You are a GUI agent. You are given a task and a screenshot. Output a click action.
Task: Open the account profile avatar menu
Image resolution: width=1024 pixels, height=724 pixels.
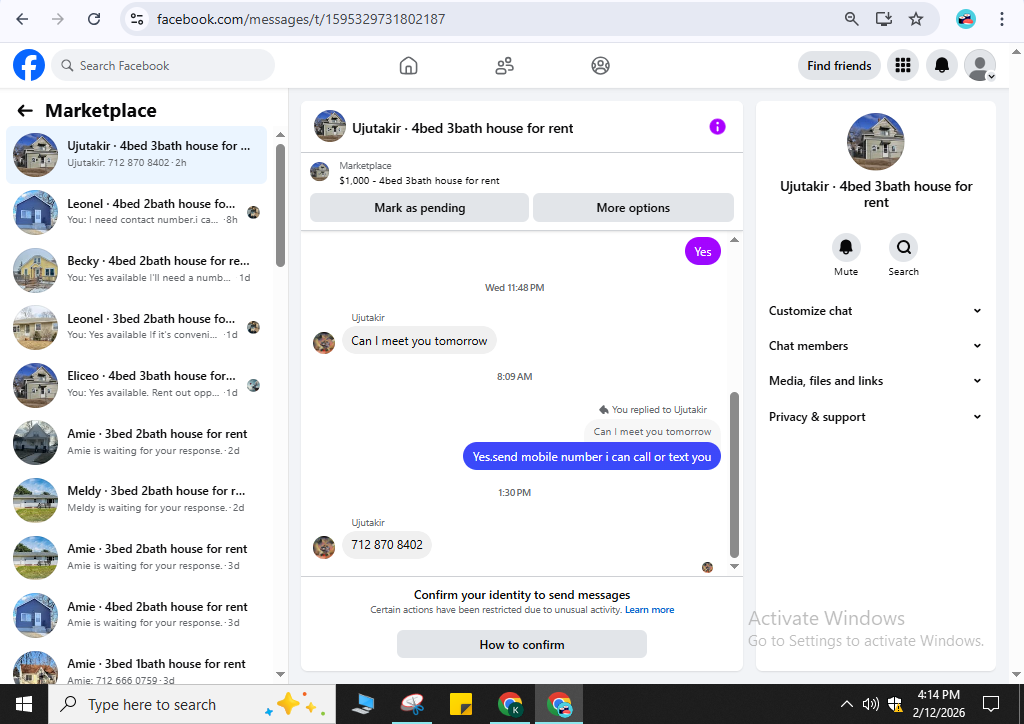tap(980, 65)
